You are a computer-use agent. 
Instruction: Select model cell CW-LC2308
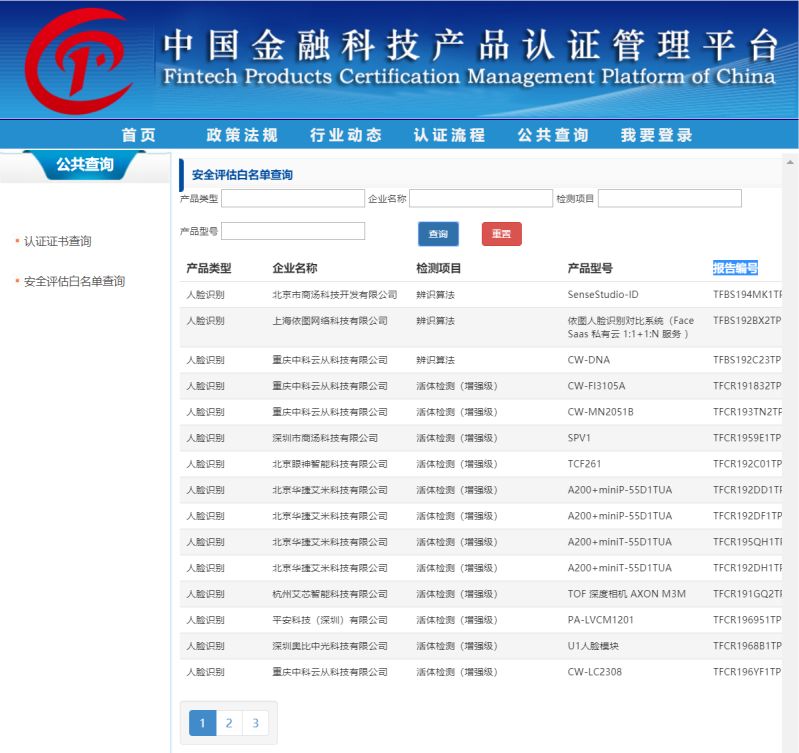(x=595, y=671)
